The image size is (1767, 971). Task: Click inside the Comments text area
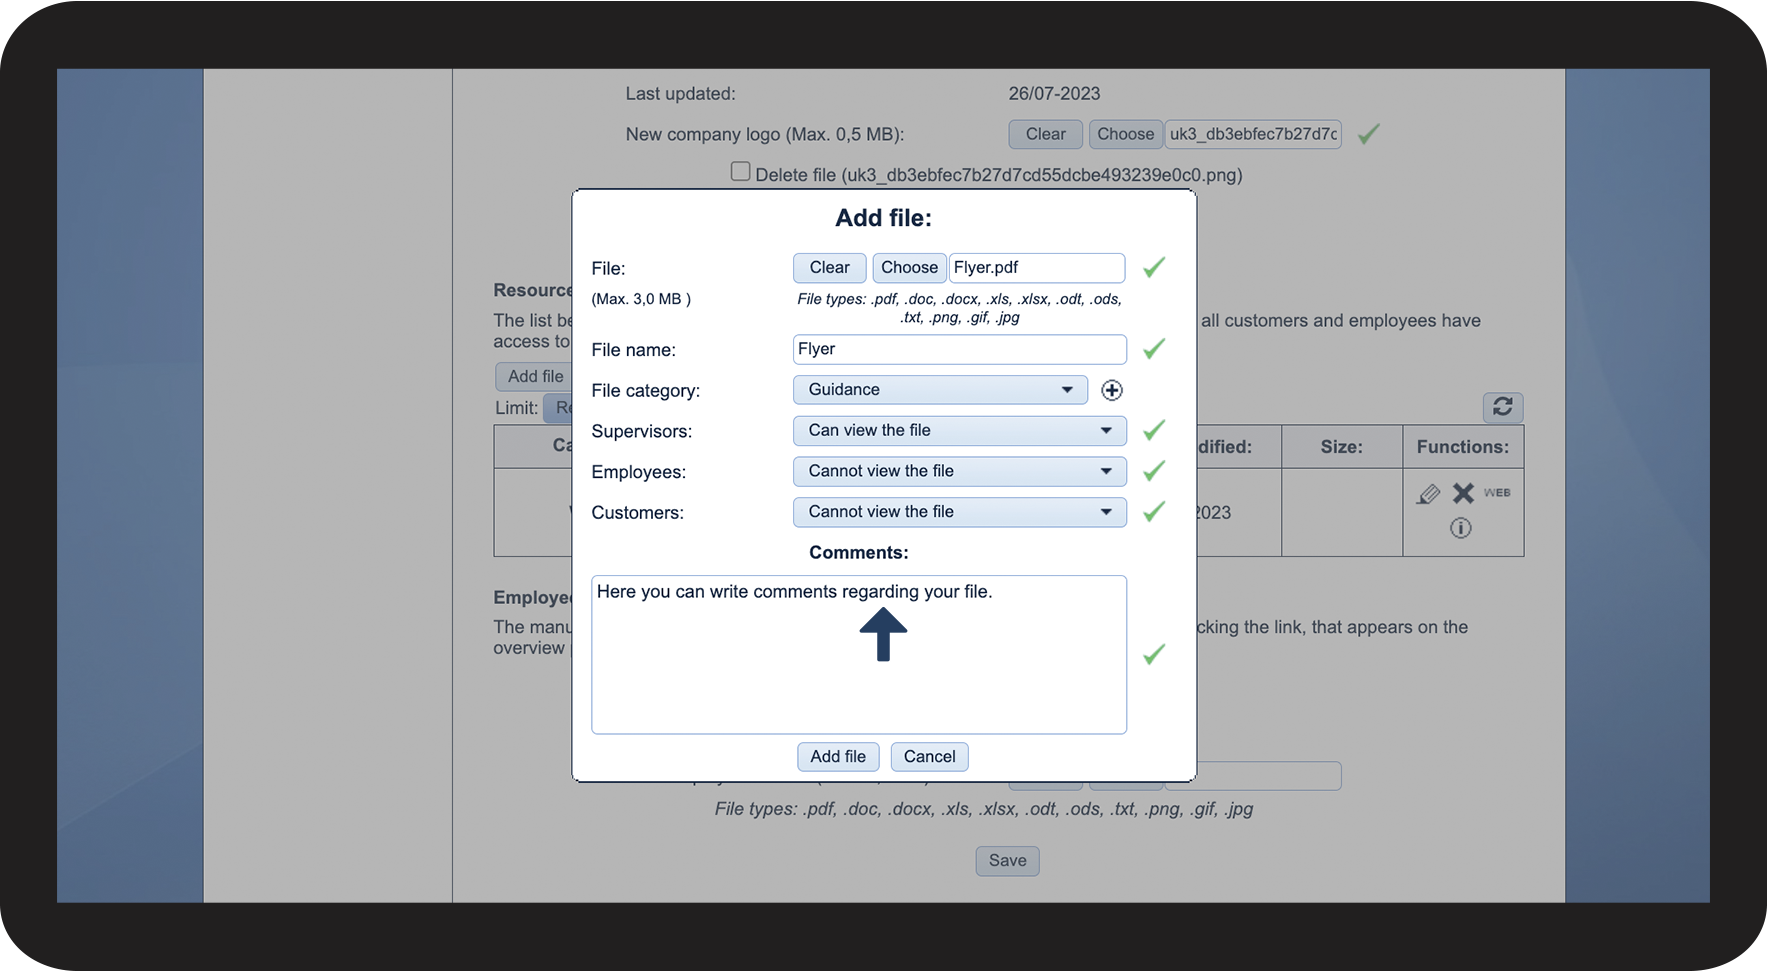click(x=858, y=680)
